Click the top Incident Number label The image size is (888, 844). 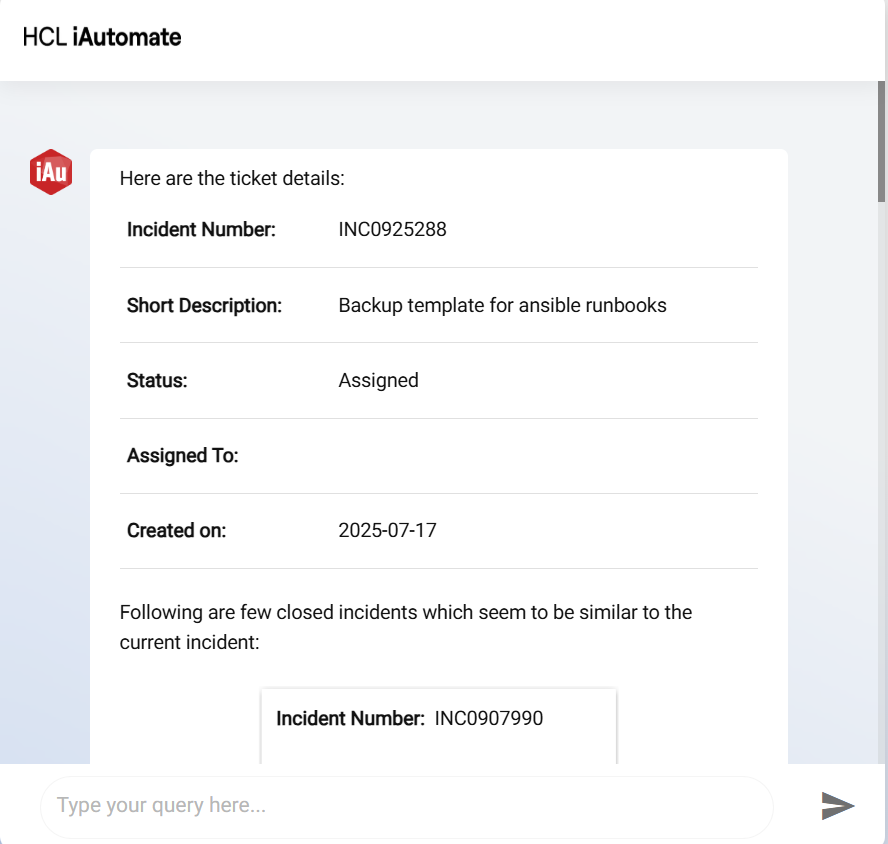coord(200,230)
